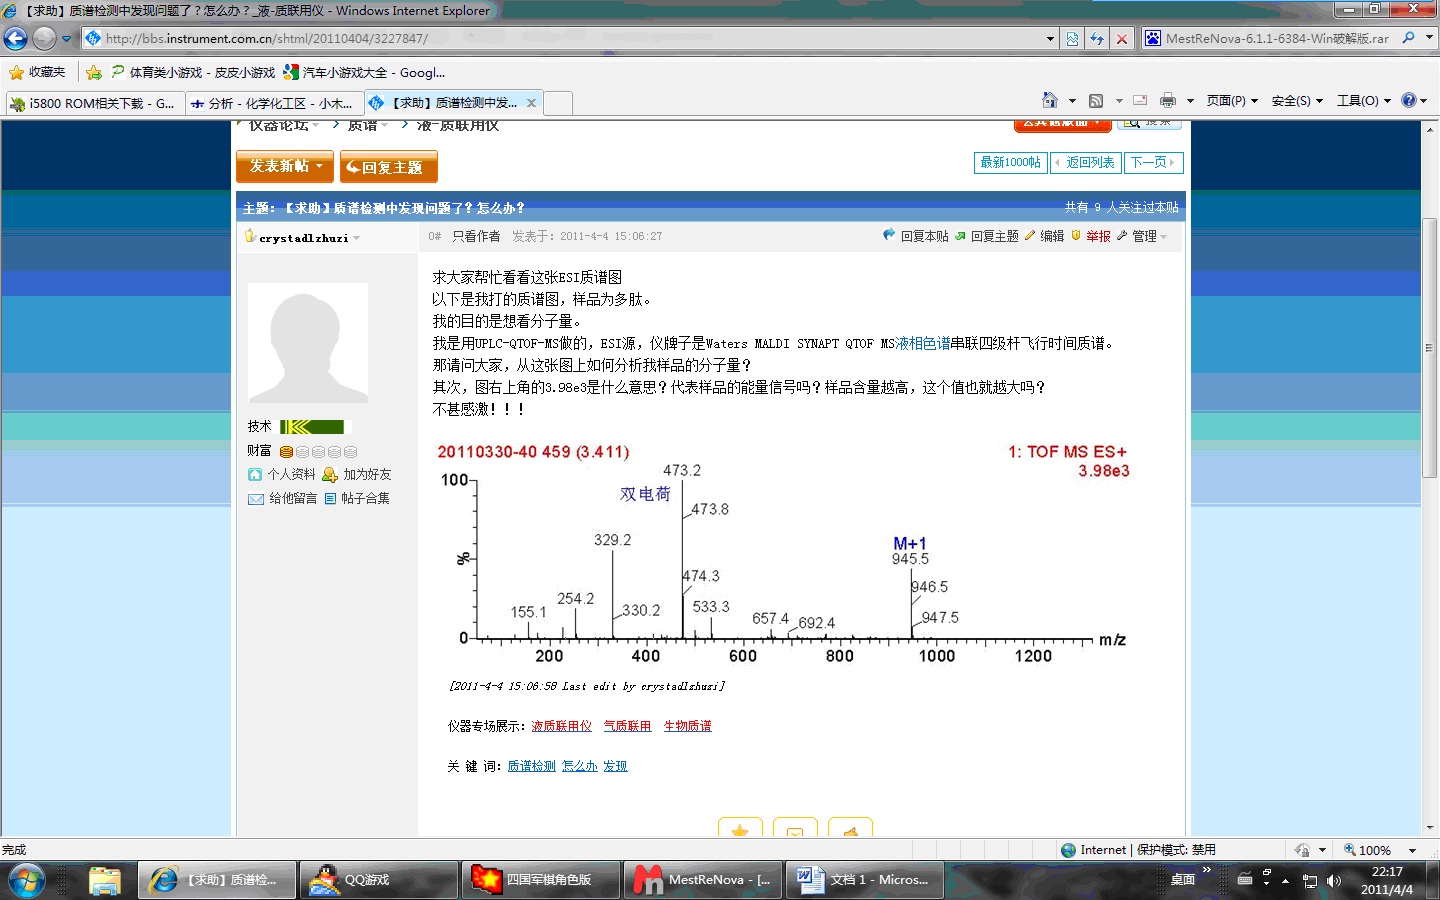This screenshot has height=900, width=1440.
Task: Open the 生物质谱 instrument link
Action: tap(688, 726)
